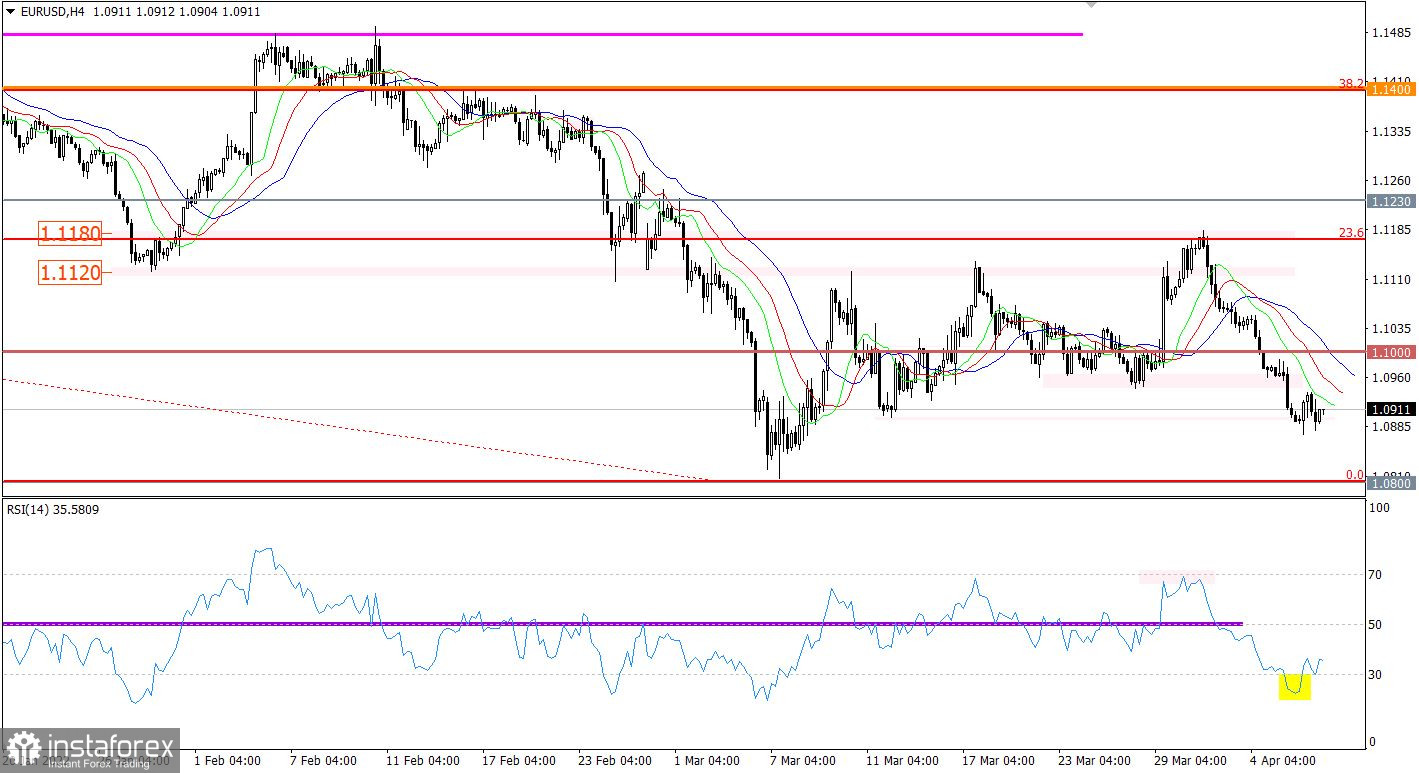Click the 23 Feb 04:00 date label

point(613,761)
